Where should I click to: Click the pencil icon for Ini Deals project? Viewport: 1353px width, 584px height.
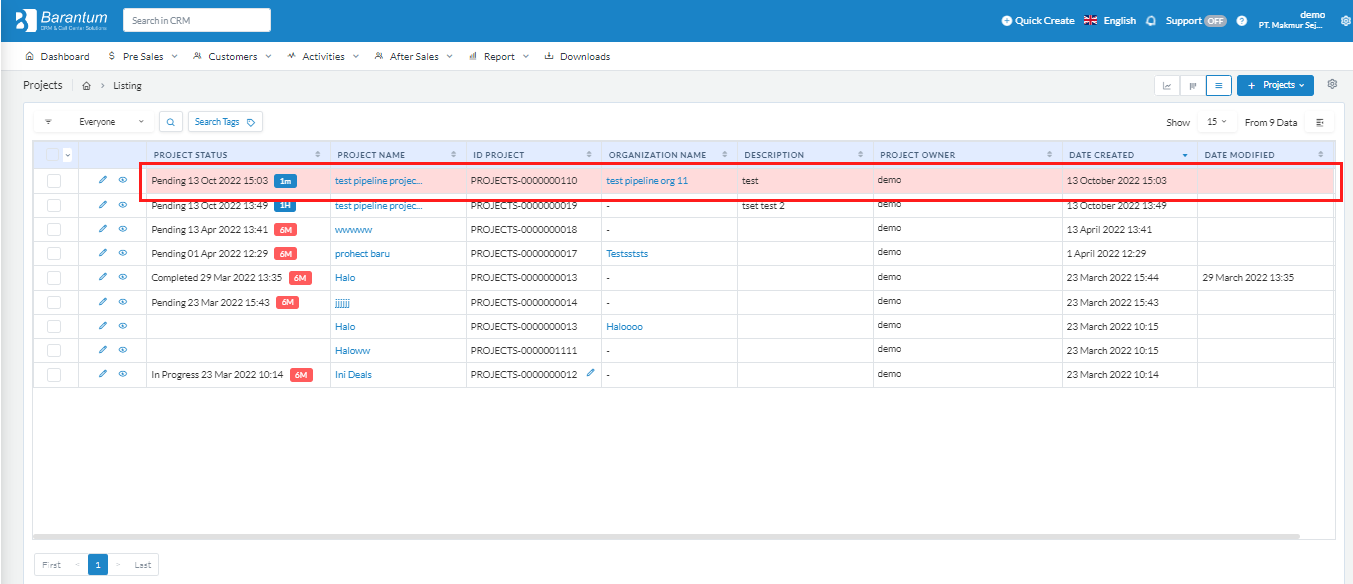(x=102, y=374)
